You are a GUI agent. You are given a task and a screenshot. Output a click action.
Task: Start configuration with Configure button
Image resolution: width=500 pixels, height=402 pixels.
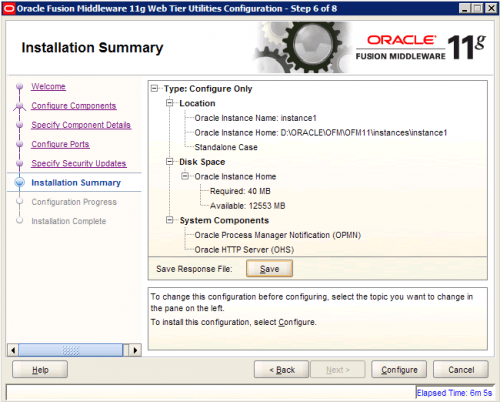coord(399,370)
